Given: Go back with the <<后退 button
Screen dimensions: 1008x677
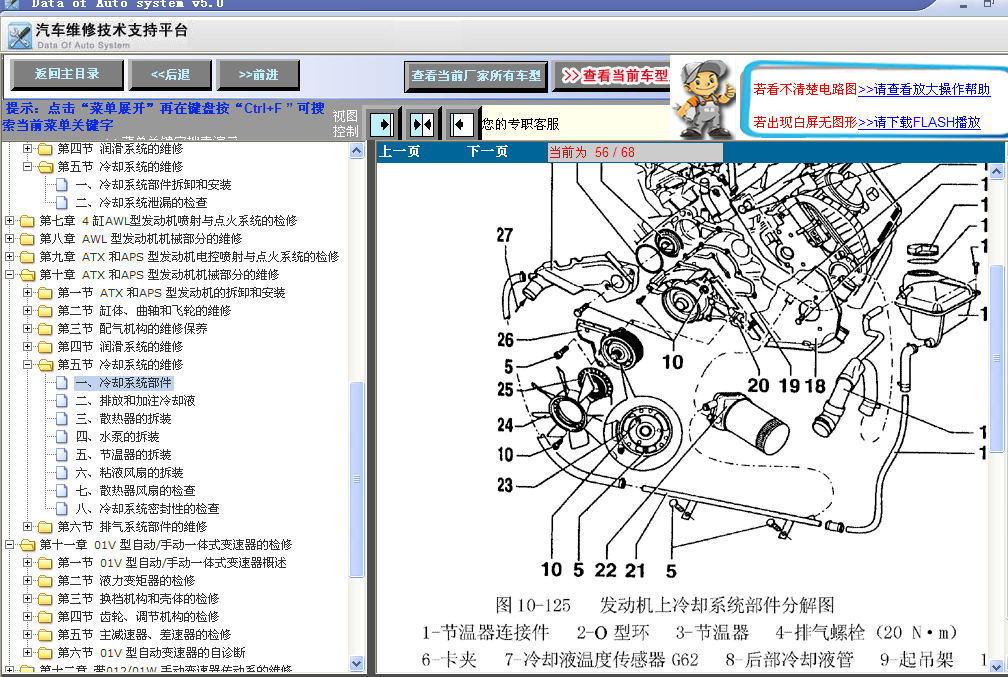Looking at the screenshot, I should (x=170, y=75).
